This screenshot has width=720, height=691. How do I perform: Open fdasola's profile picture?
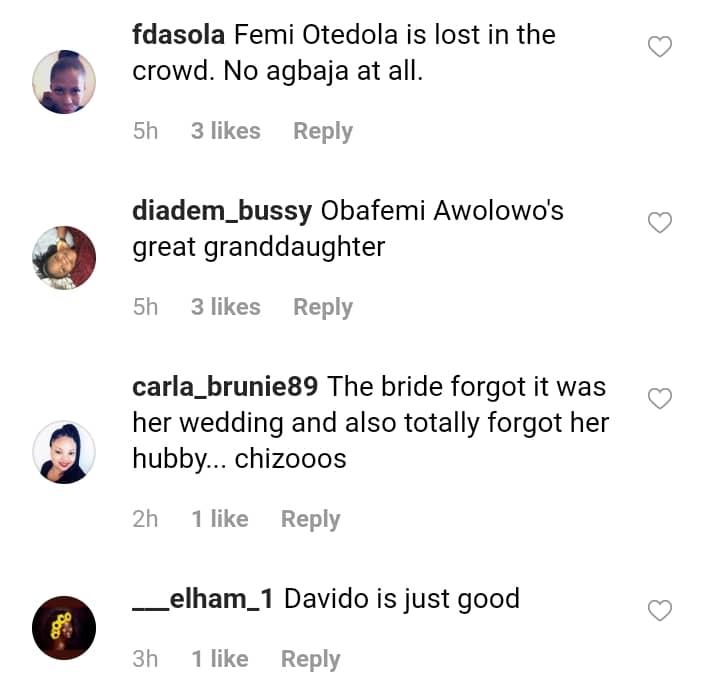point(64,82)
